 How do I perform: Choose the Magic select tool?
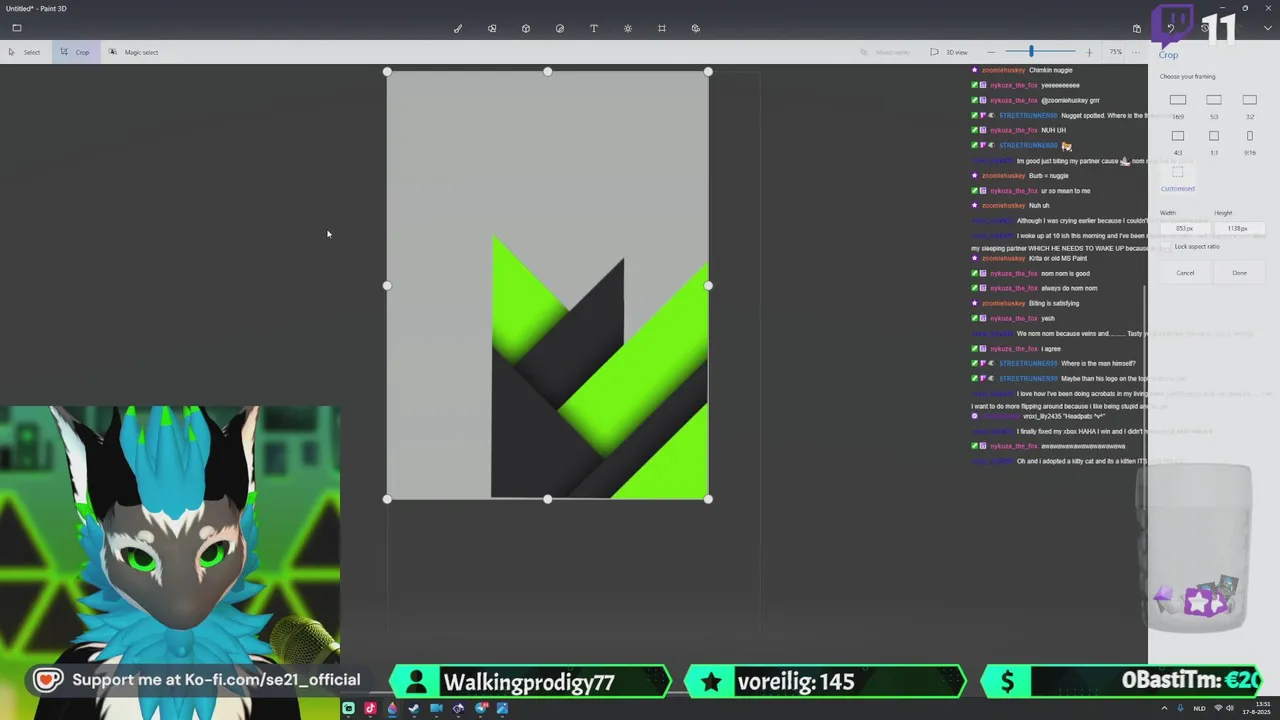134,52
